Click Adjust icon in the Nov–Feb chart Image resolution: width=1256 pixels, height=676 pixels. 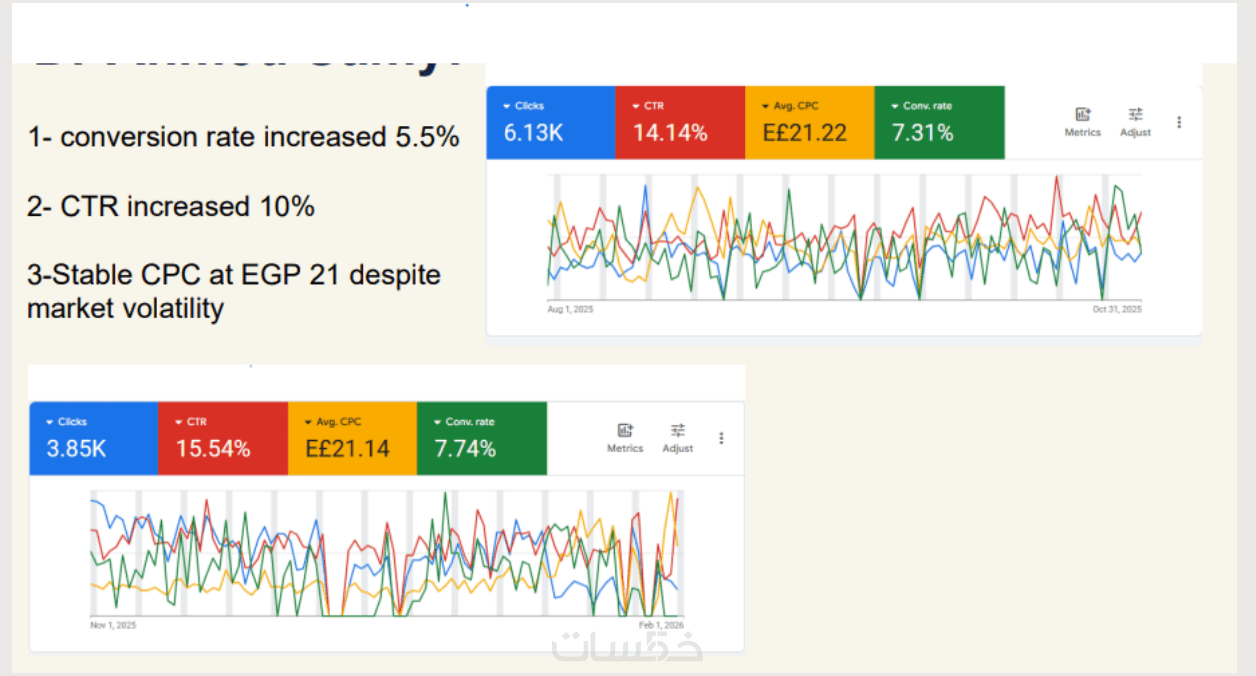click(678, 431)
